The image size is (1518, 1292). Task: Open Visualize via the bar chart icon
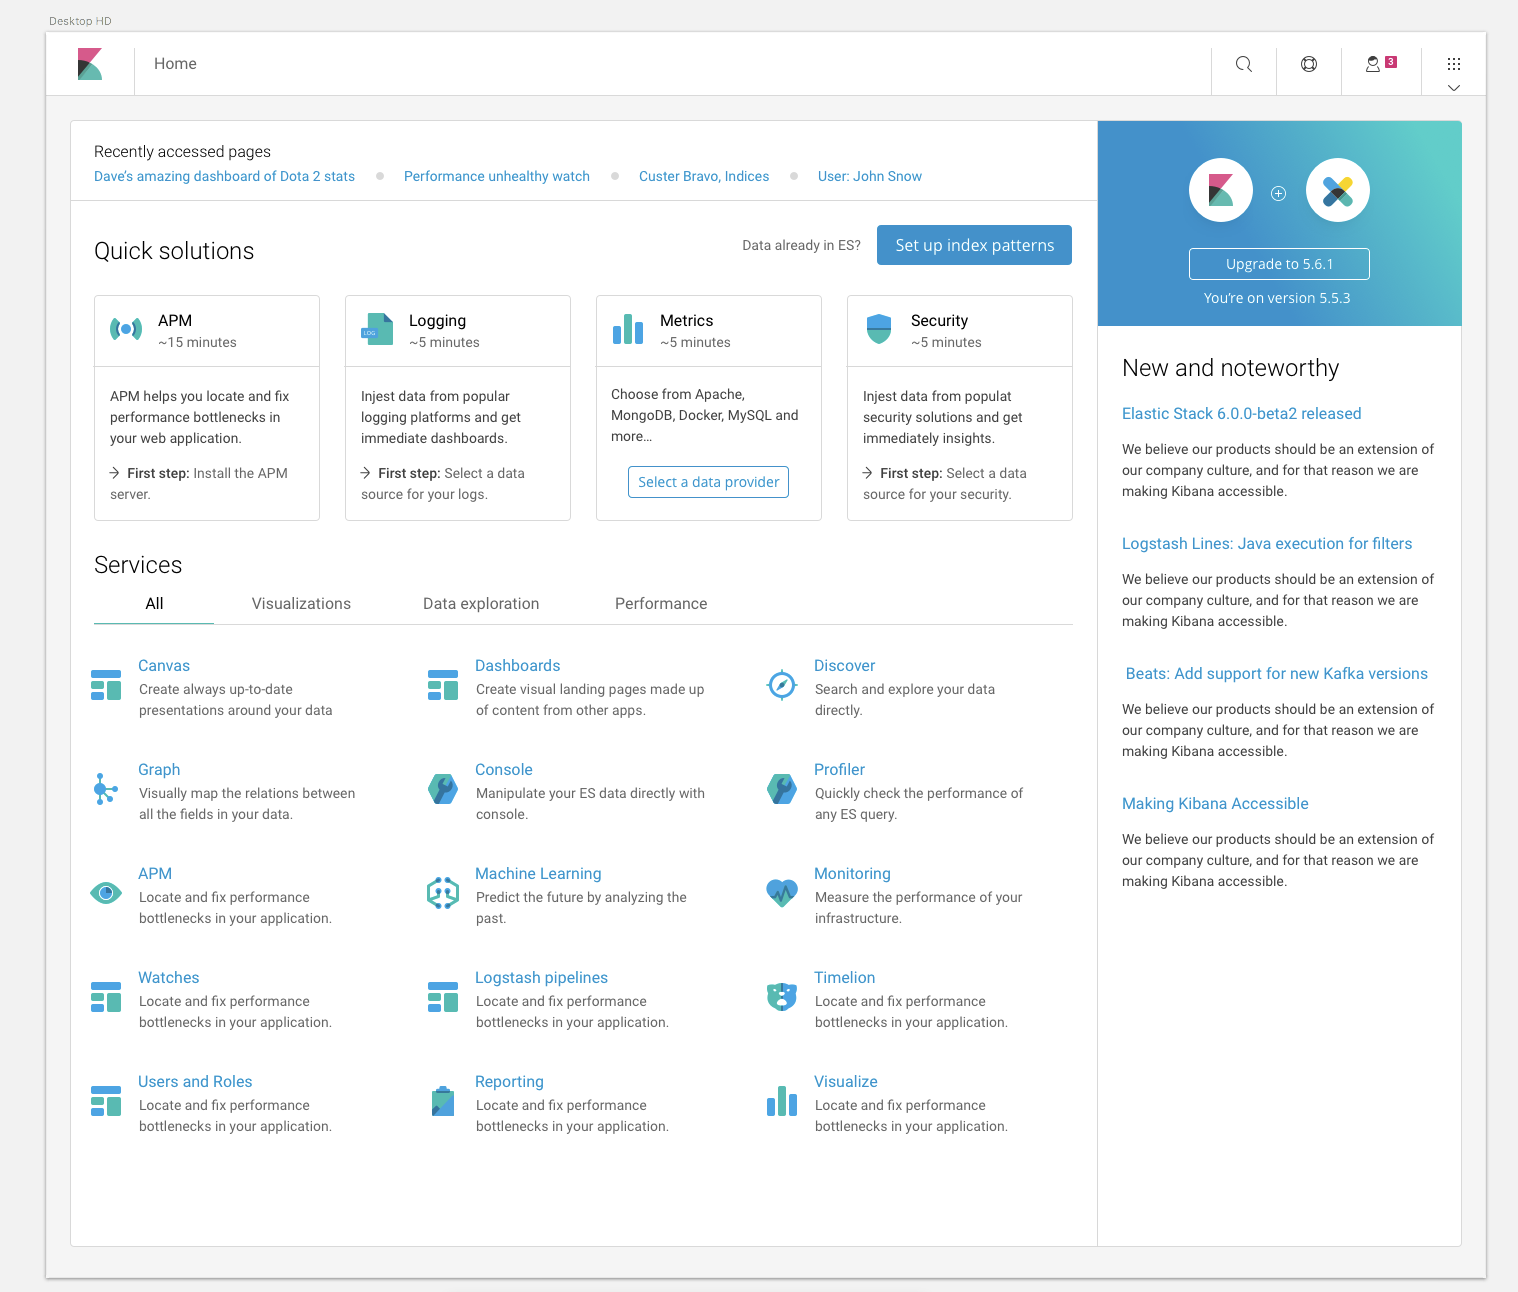(x=781, y=1100)
